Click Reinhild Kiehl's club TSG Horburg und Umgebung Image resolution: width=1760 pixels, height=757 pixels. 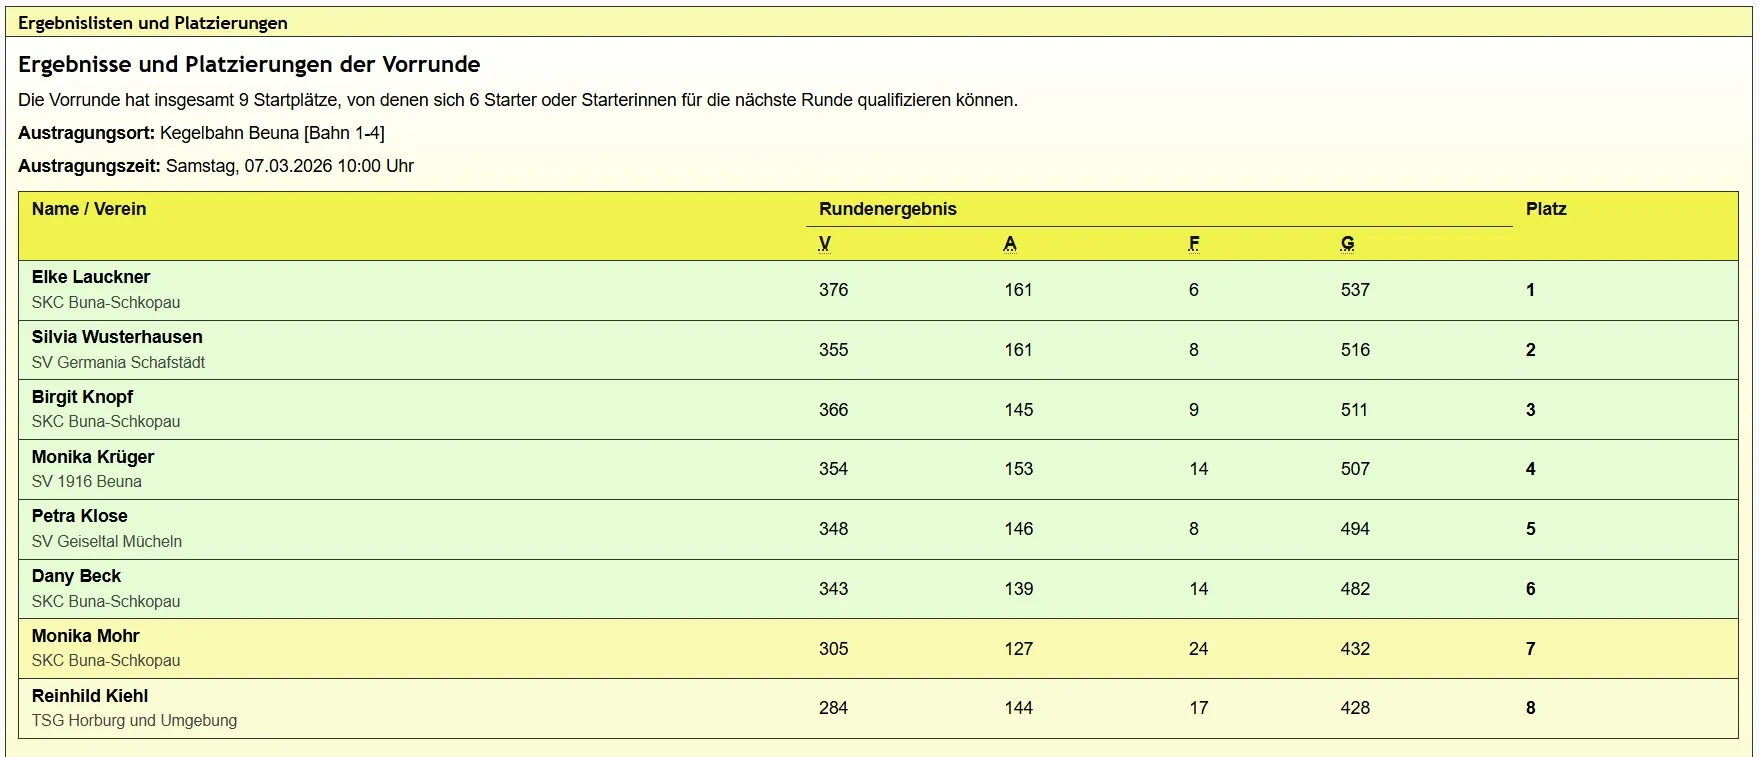[134, 720]
